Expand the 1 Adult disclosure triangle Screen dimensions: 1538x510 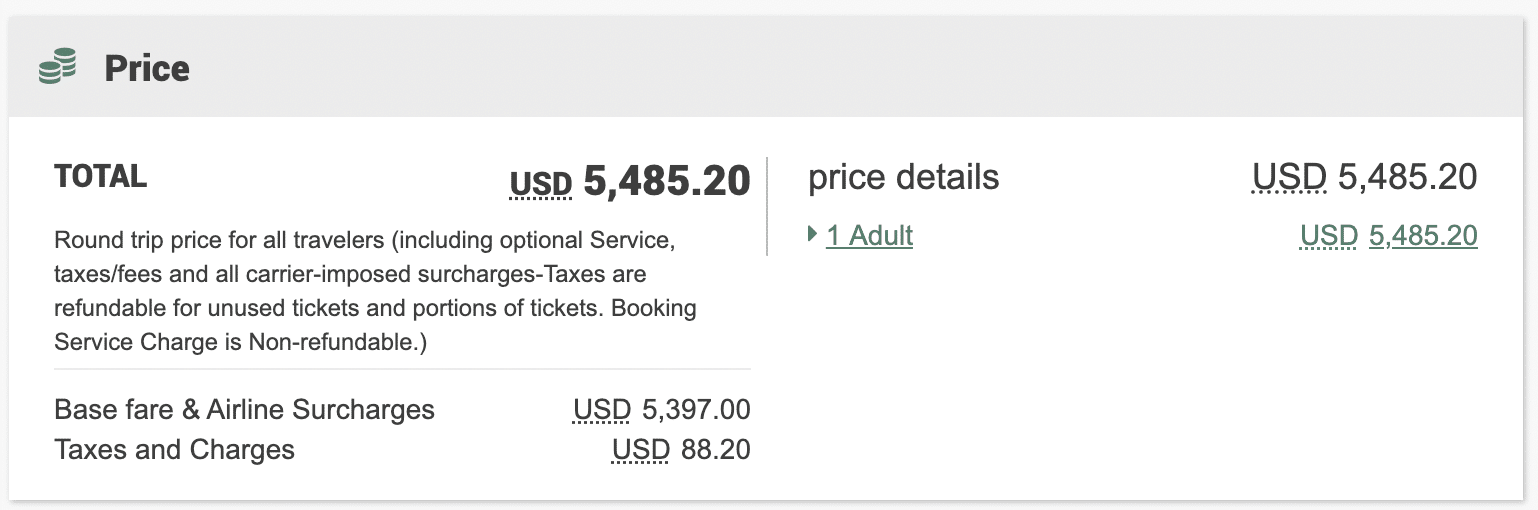(812, 235)
